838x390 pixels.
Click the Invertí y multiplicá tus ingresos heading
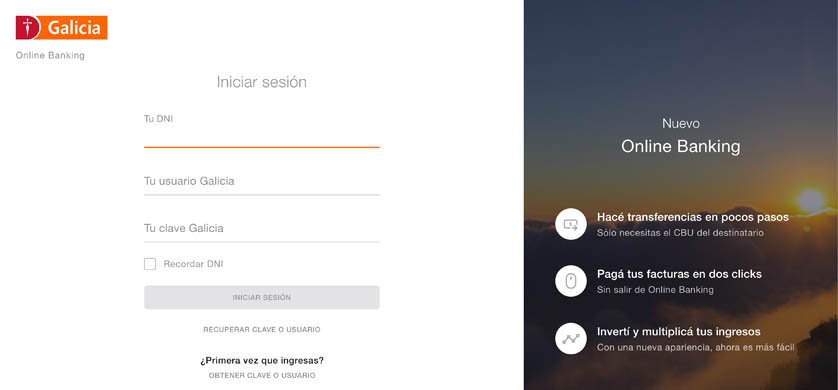(x=679, y=332)
